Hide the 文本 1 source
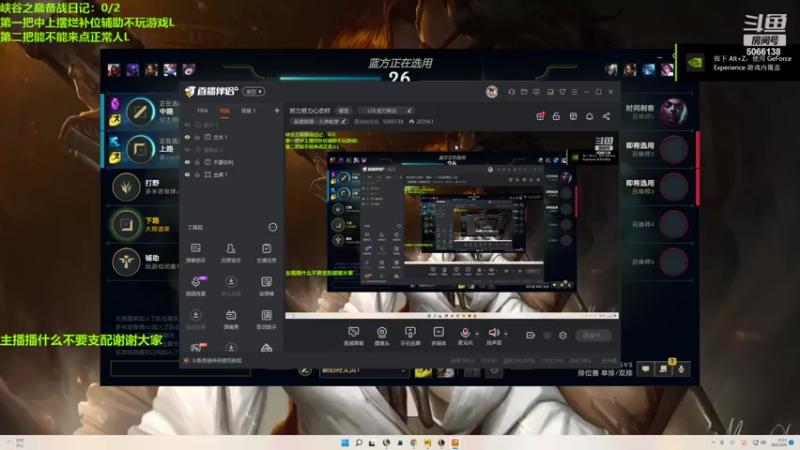Screen dimensions: 800x450 point(187,137)
